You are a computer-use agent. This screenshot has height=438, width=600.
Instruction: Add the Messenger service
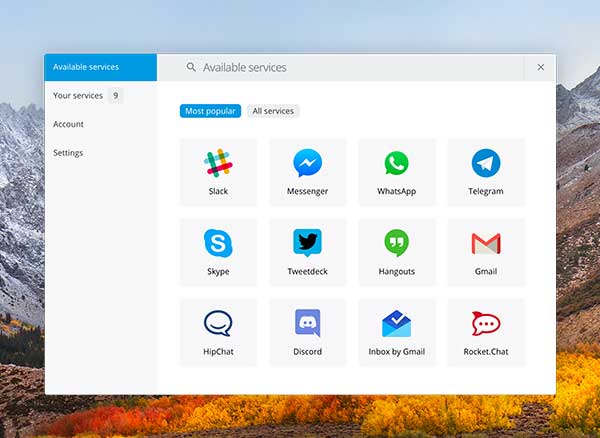pos(308,173)
